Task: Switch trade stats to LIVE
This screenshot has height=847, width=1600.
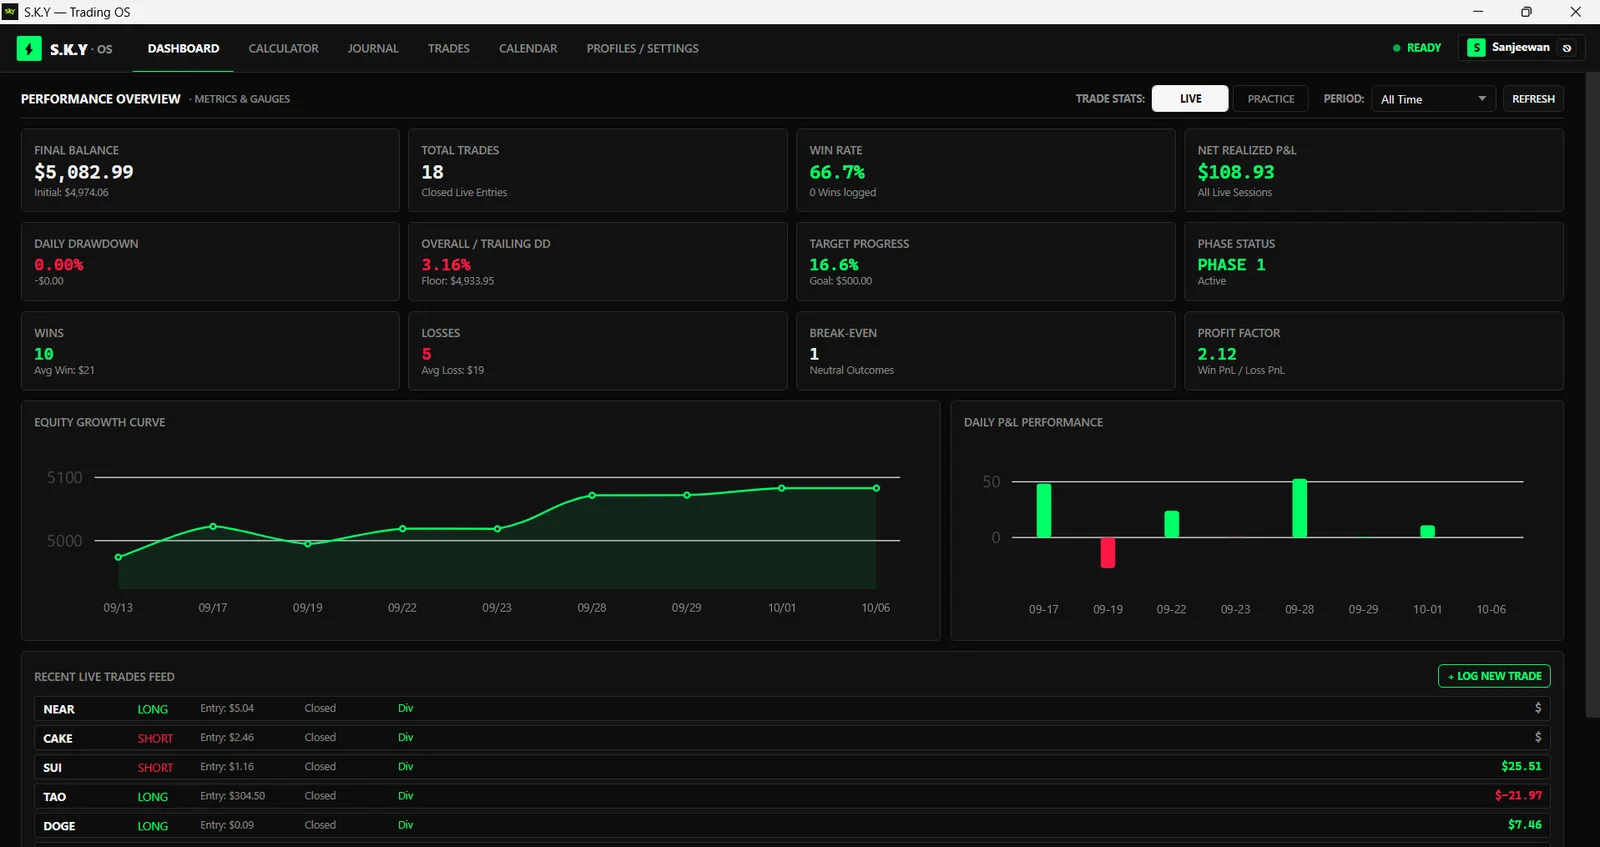Action: [1190, 99]
